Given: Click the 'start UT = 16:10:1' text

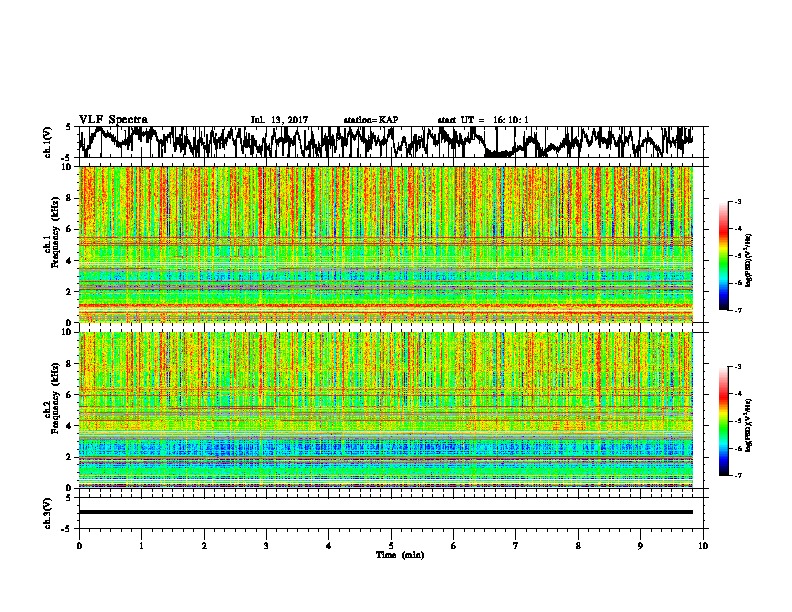Looking at the screenshot, I should [x=483, y=120].
